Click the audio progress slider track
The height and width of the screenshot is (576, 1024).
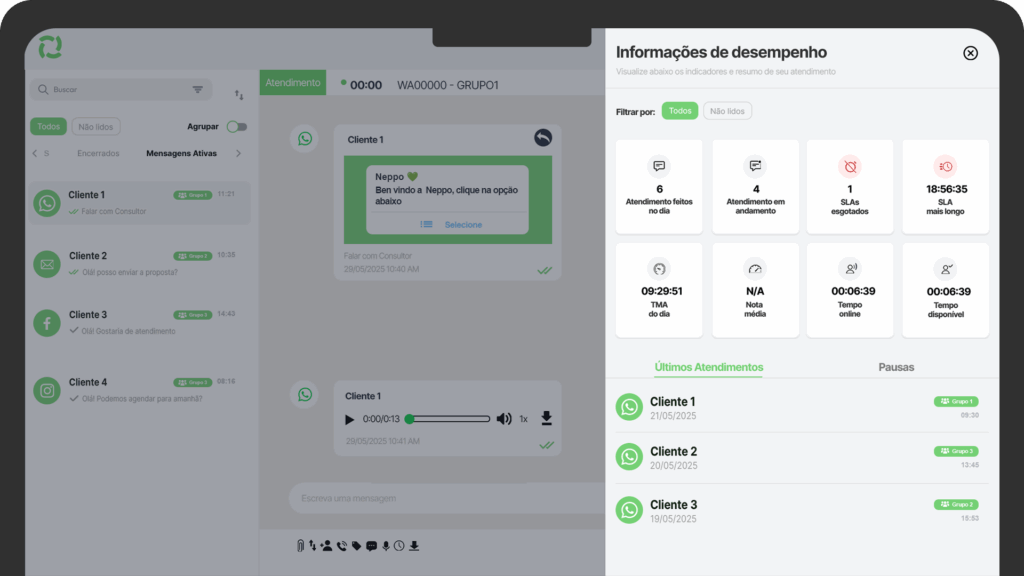pyautogui.click(x=450, y=419)
